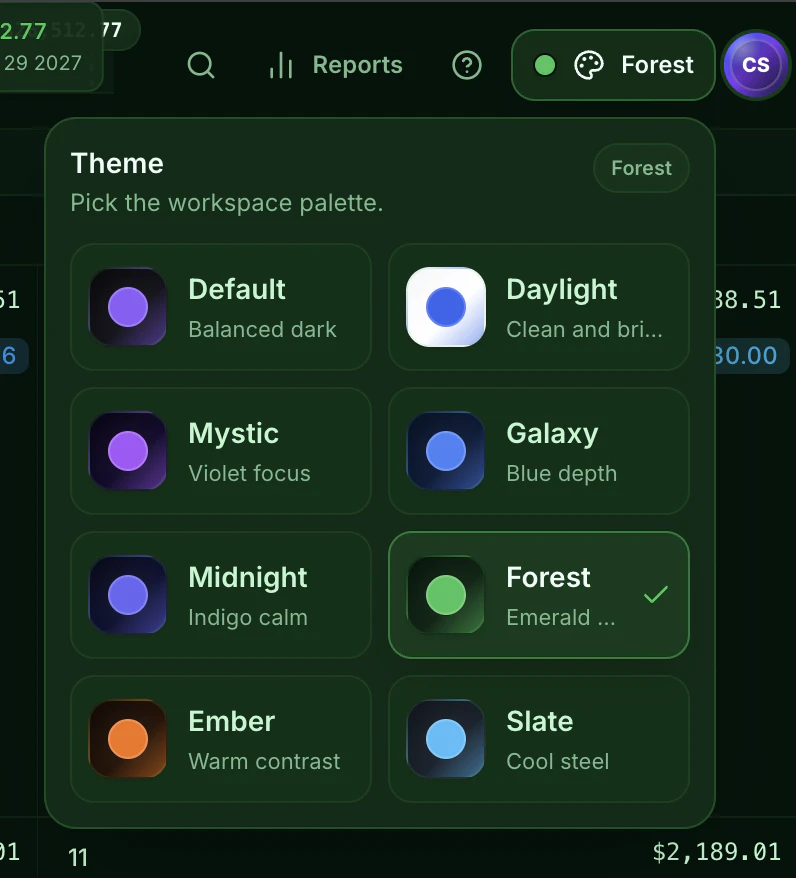Click the blue Galaxy theme swatch
This screenshot has height=878, width=796.
click(x=446, y=451)
